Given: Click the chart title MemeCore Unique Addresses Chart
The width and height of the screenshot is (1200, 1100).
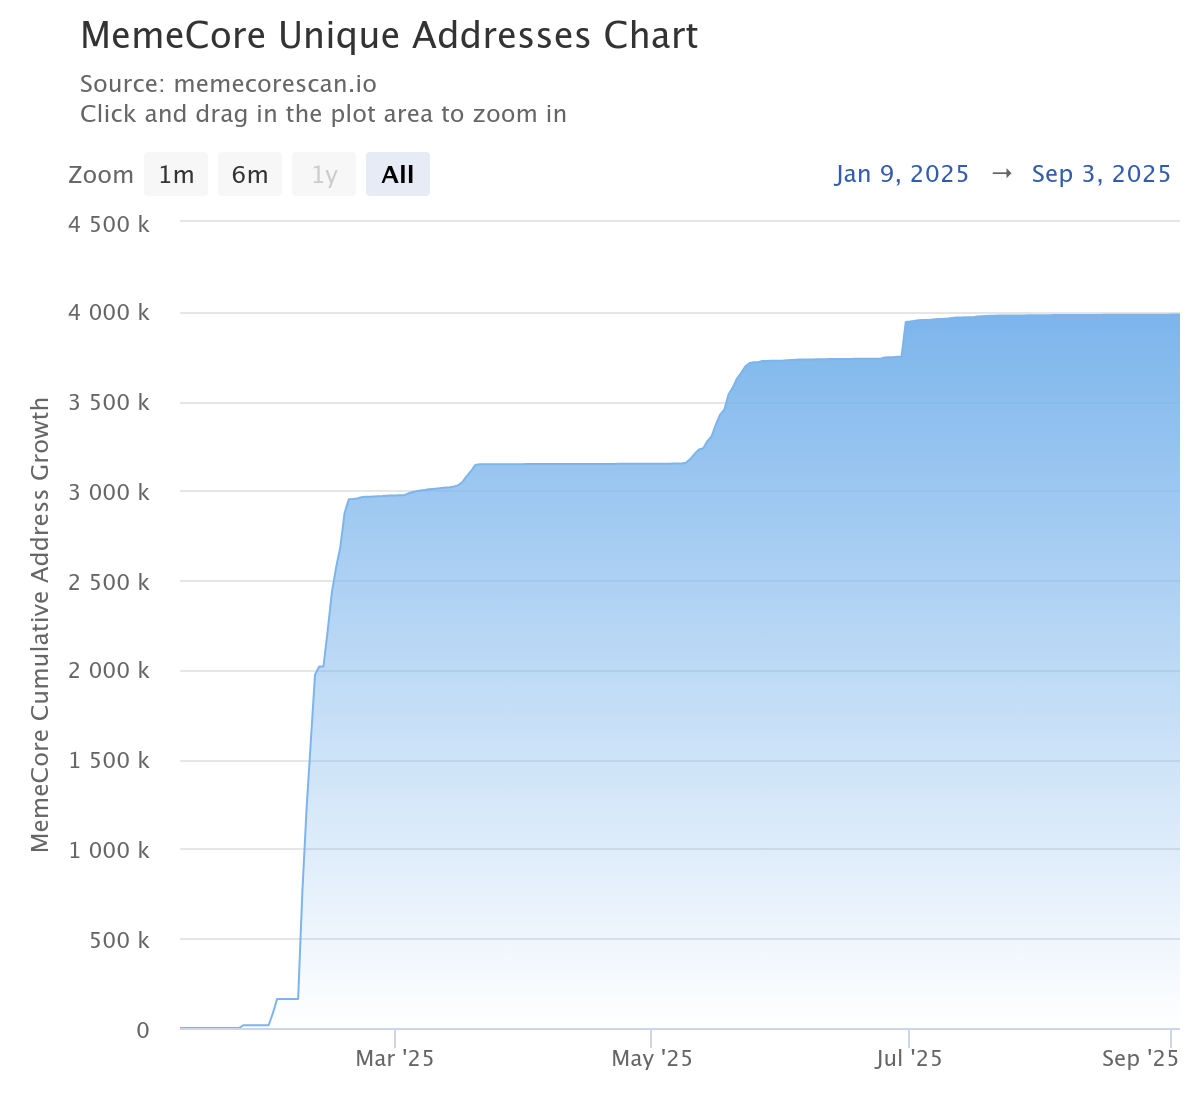Looking at the screenshot, I should coord(389,35).
